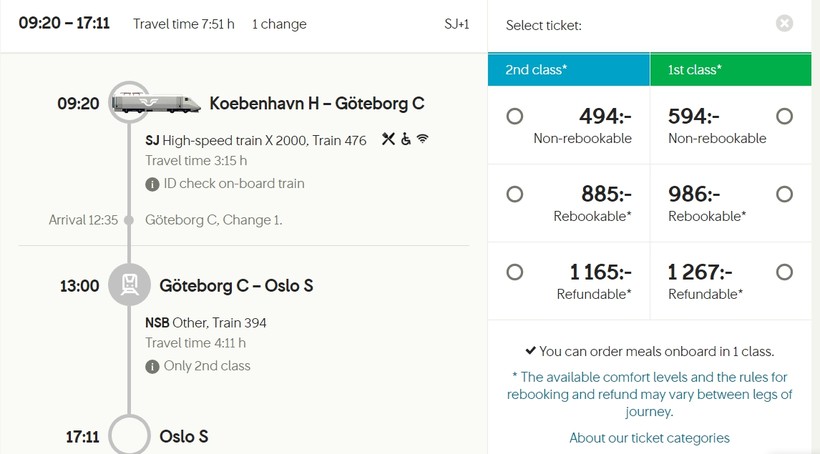
Task: Click the Wi-Fi amenity icon
Action: [x=423, y=139]
